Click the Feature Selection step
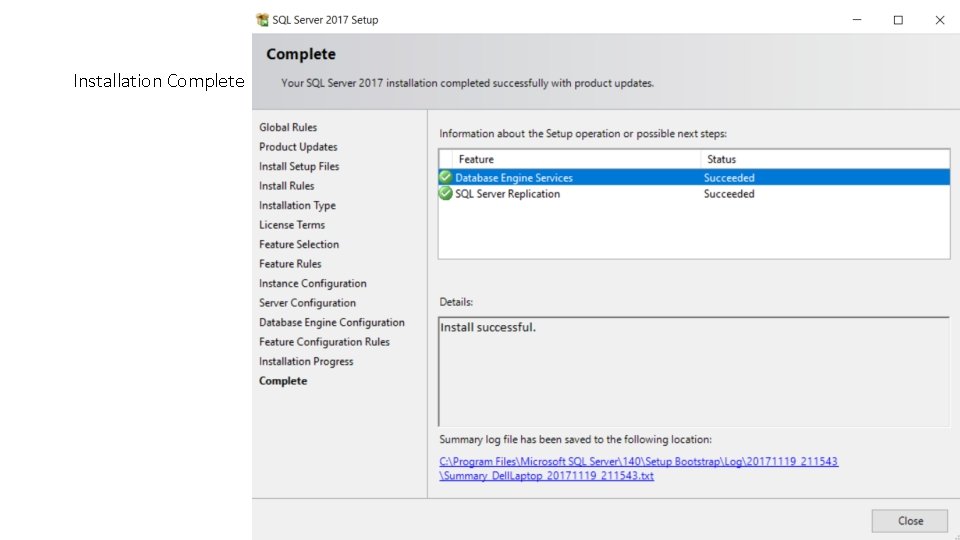Image resolution: width=960 pixels, height=540 pixels. 299,244
